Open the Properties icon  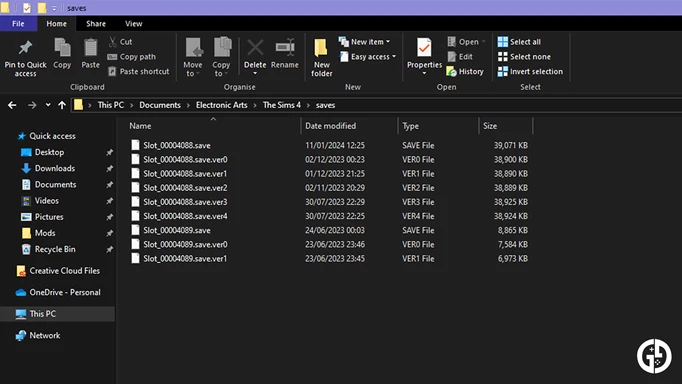[x=424, y=48]
